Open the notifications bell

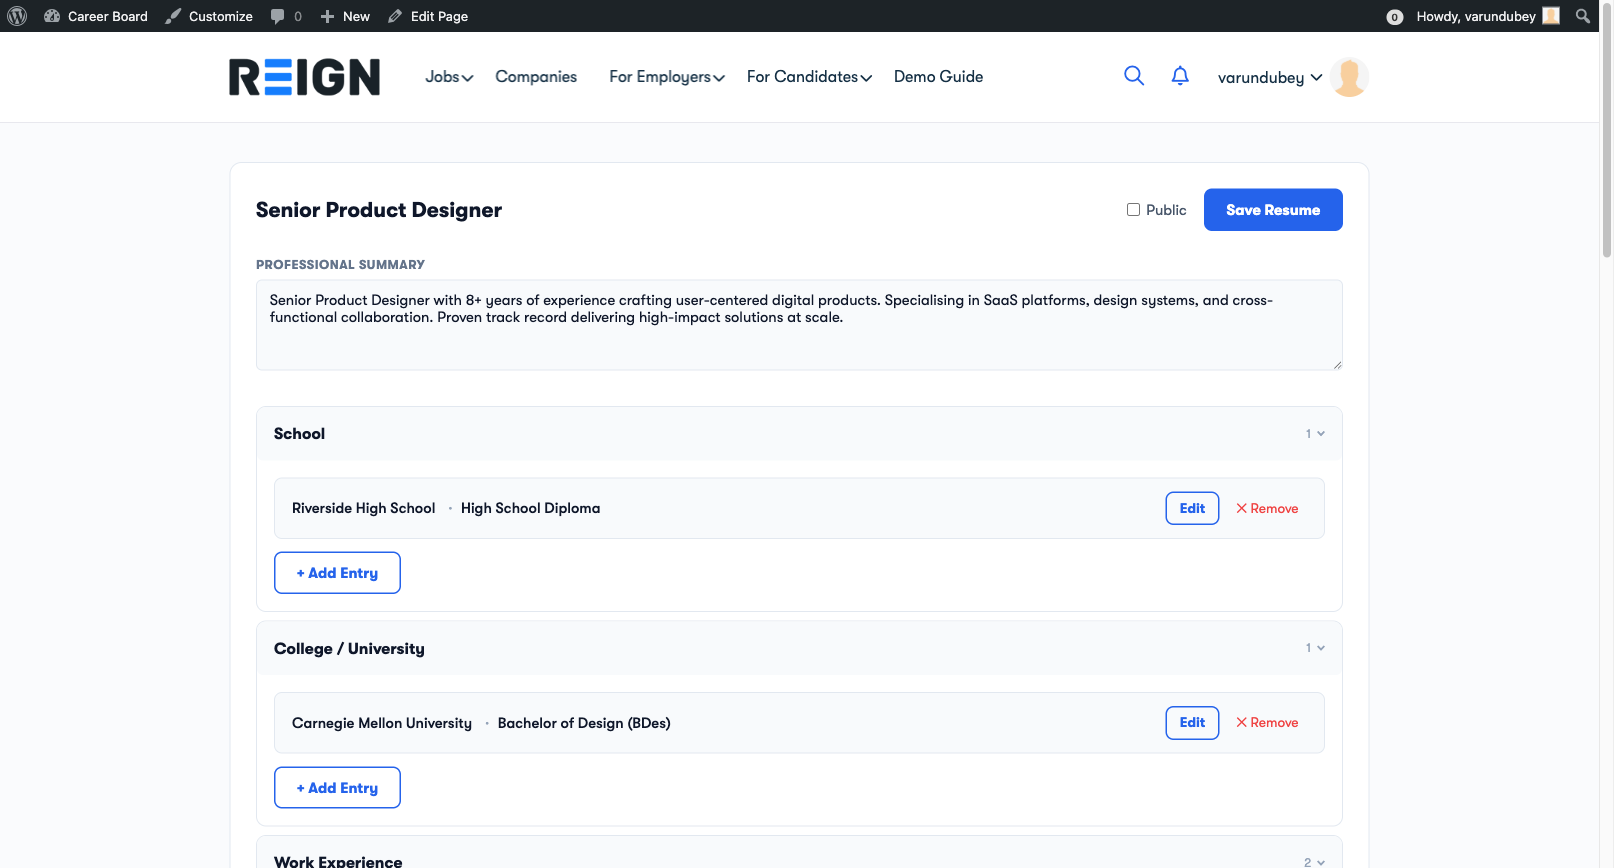coord(1180,76)
